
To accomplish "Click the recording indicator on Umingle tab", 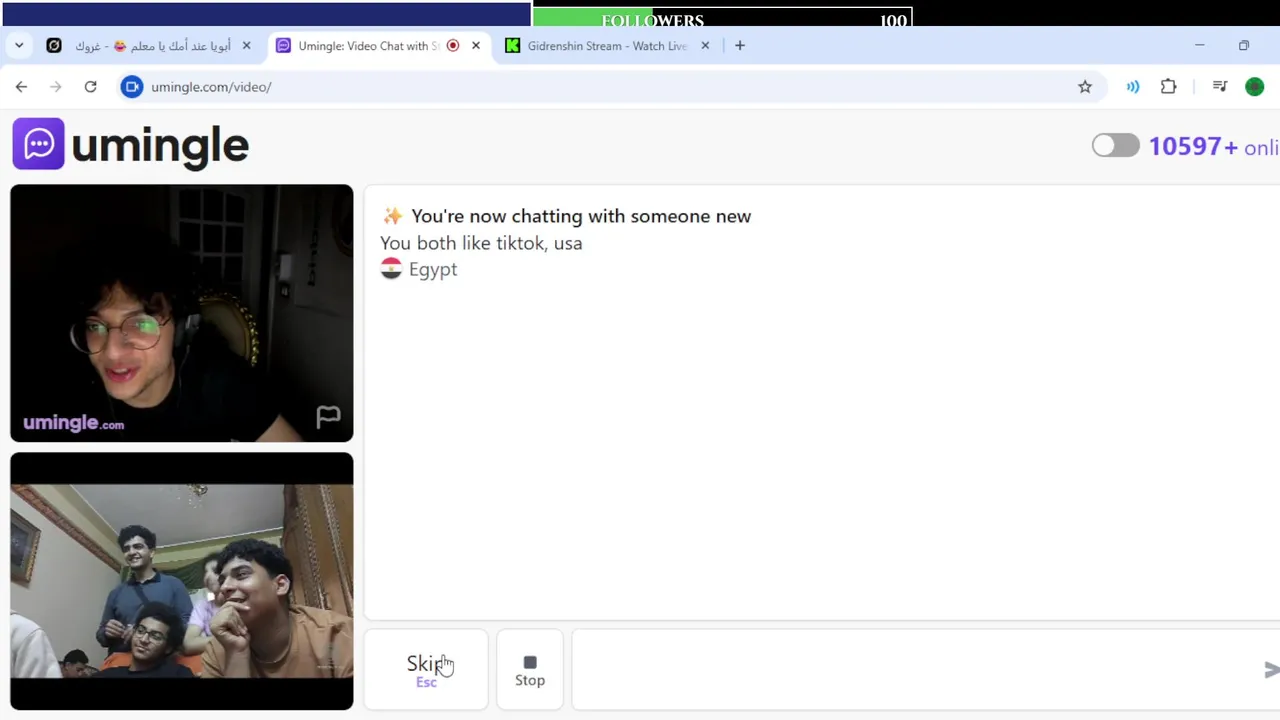I will click(453, 46).
